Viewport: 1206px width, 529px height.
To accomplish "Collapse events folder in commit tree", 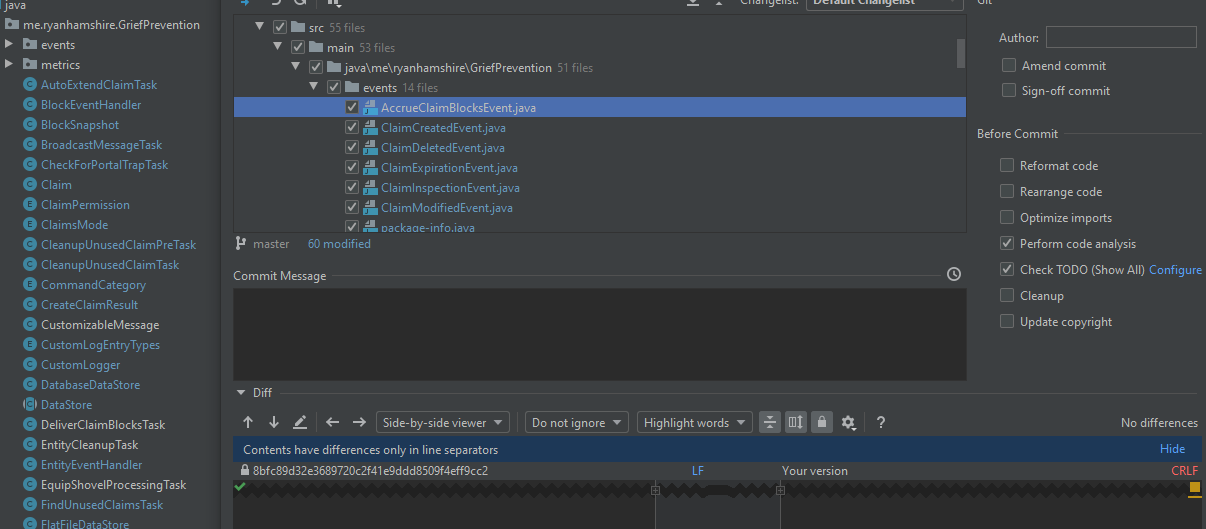I will (315, 88).
